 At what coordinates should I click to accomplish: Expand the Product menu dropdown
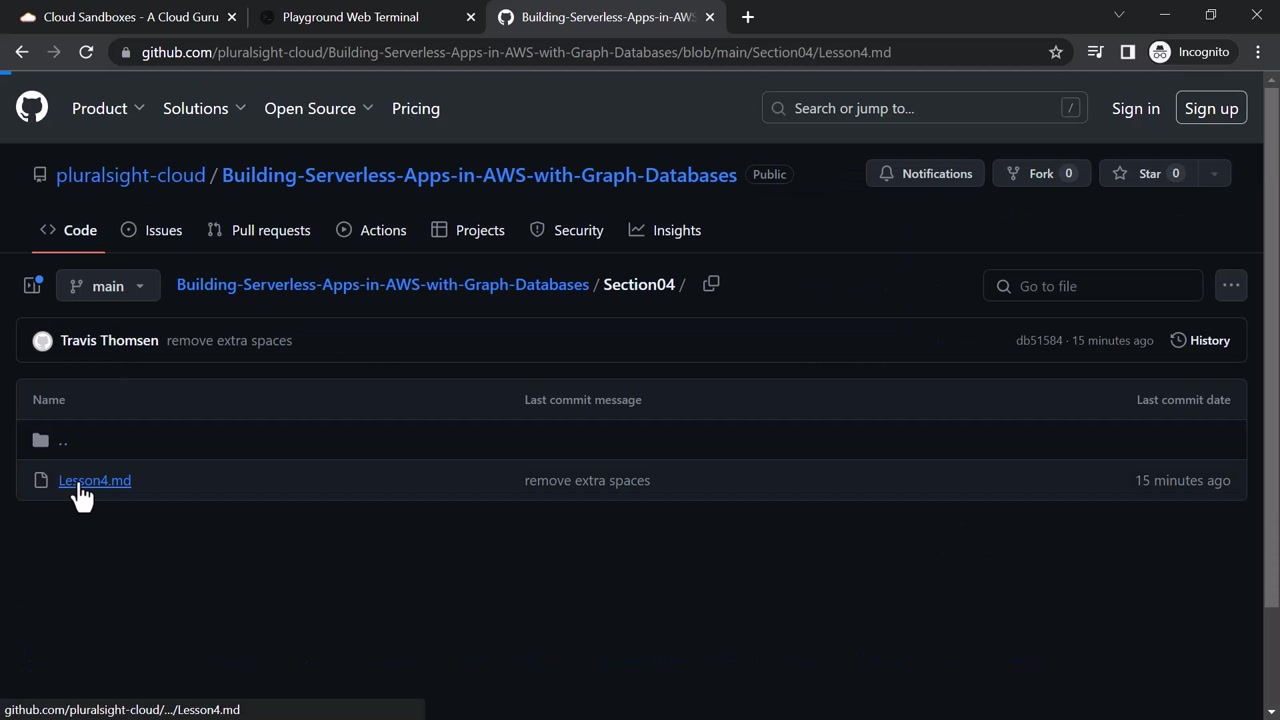[x=108, y=108]
